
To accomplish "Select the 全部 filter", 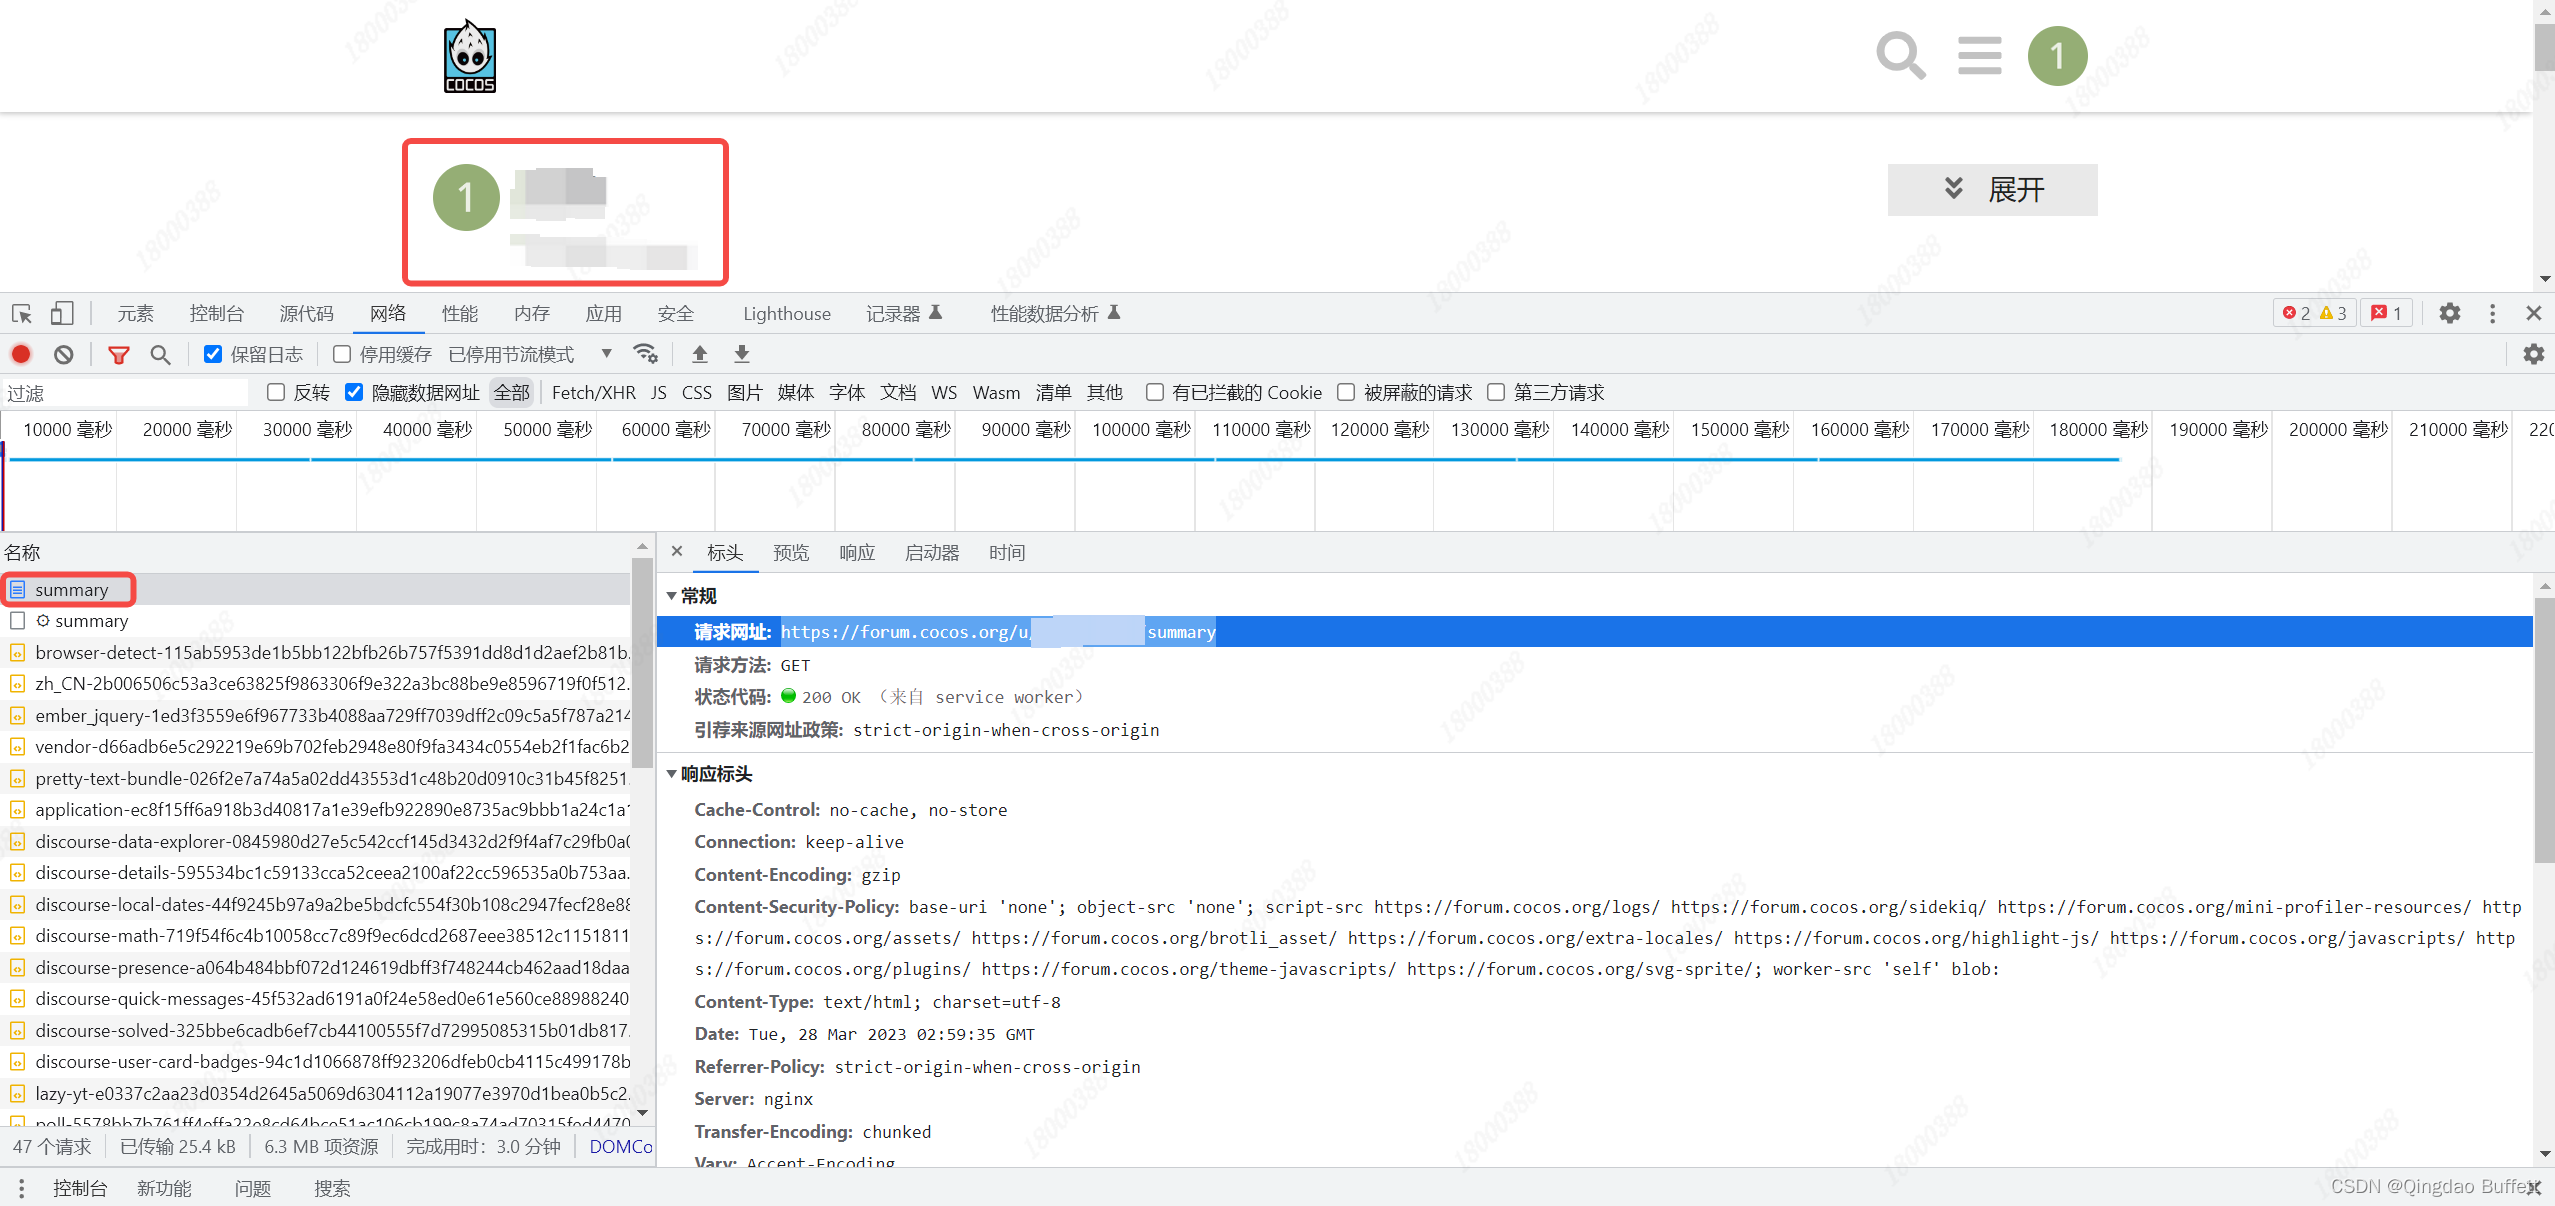I will pyautogui.click(x=512, y=392).
